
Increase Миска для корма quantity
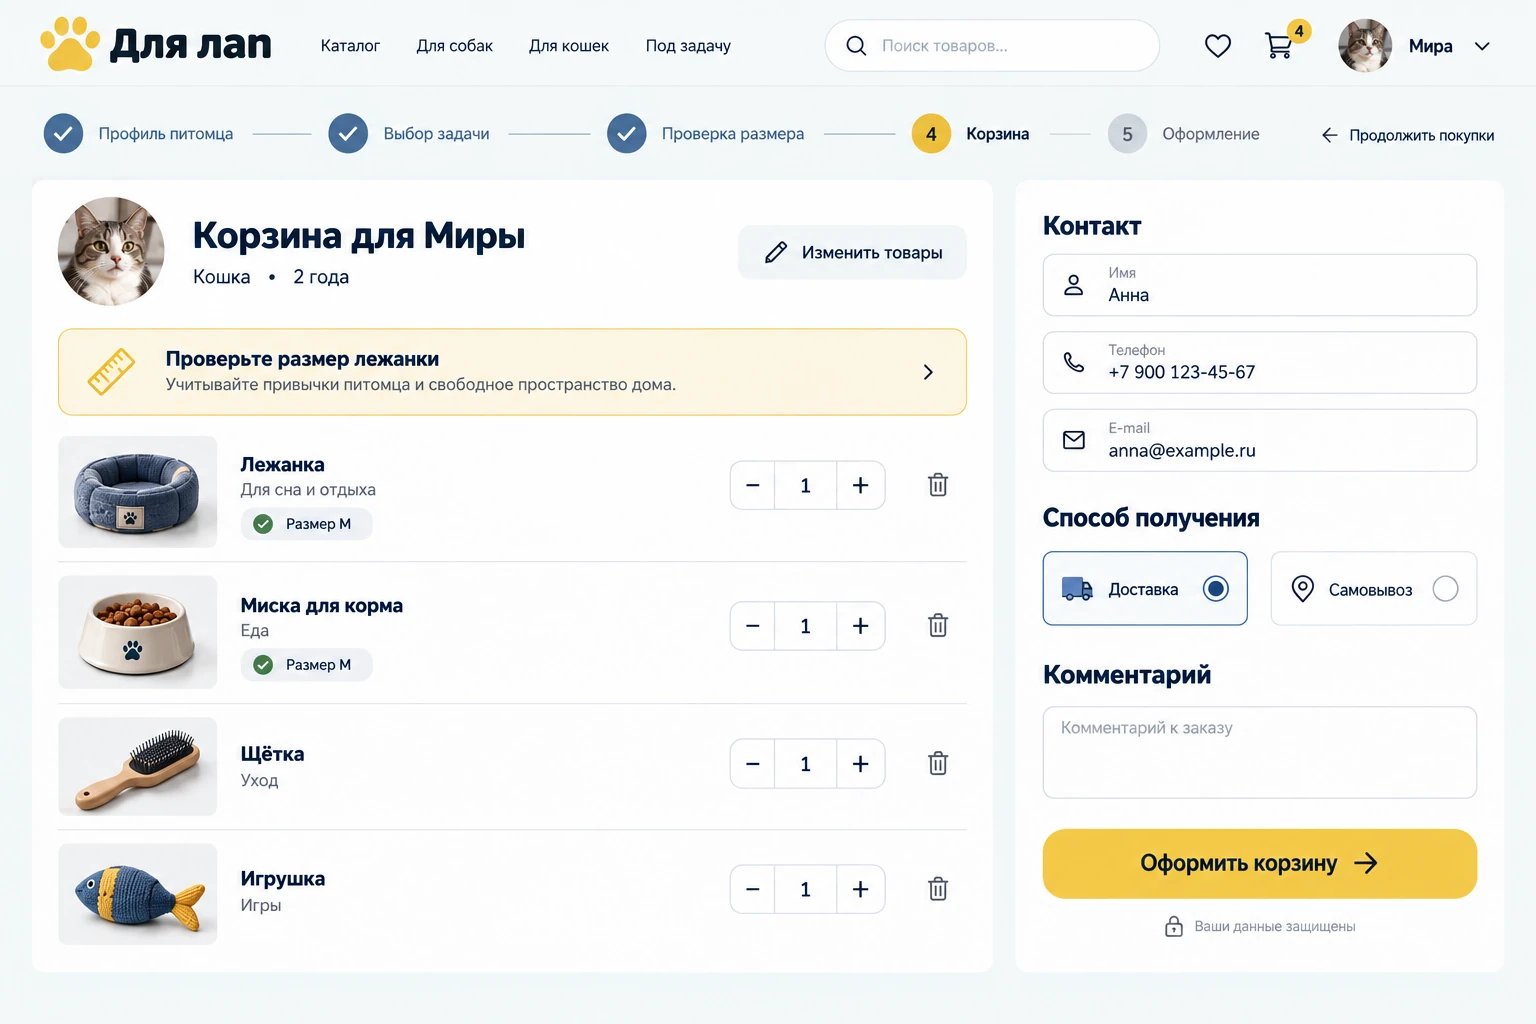tap(860, 626)
